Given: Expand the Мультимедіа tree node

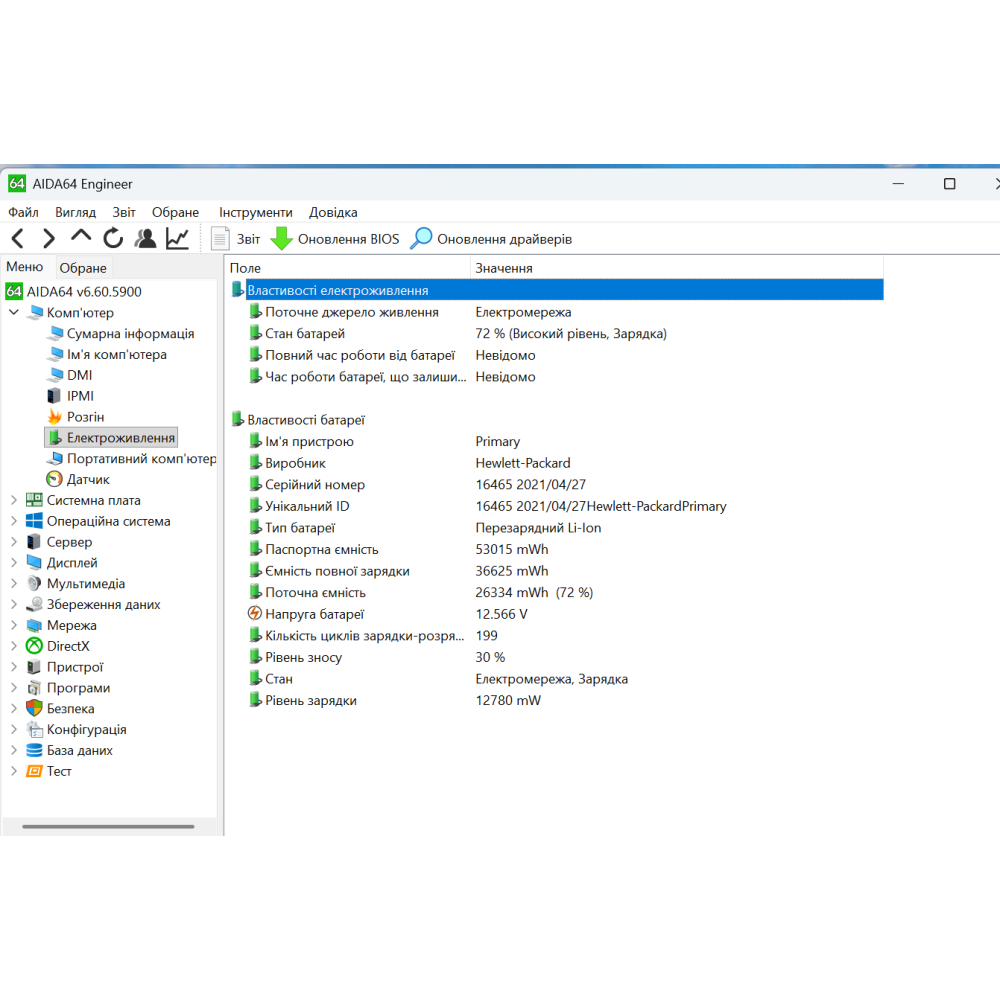Looking at the screenshot, I should (14, 584).
